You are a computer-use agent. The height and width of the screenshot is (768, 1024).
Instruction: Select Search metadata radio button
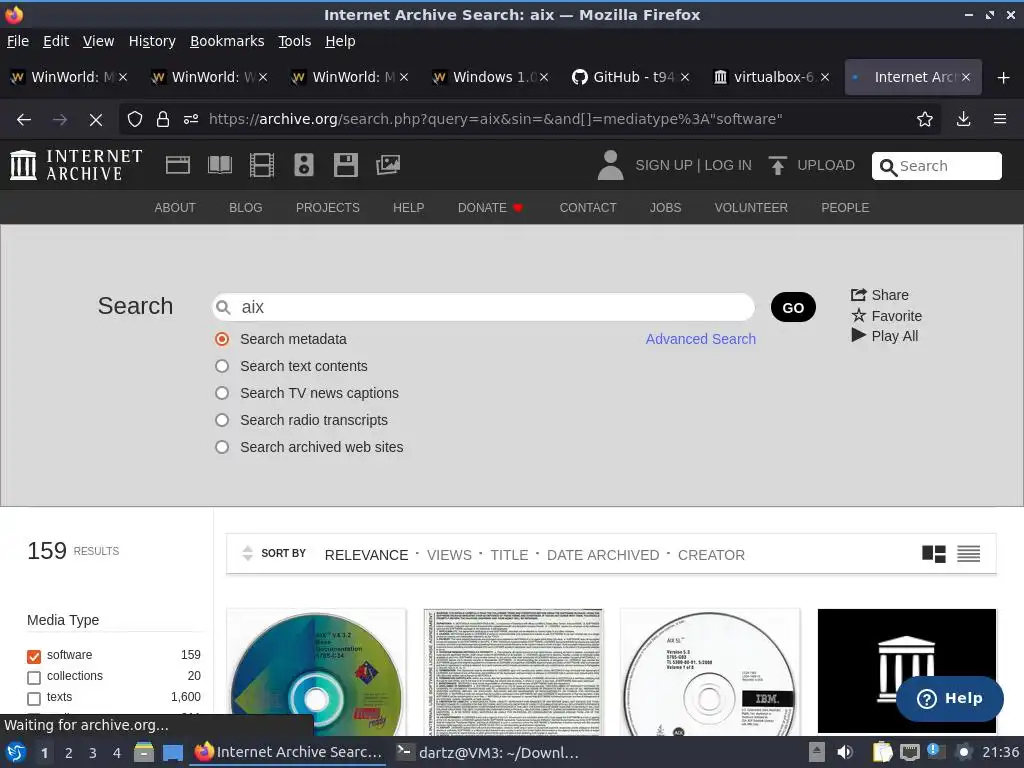222,339
